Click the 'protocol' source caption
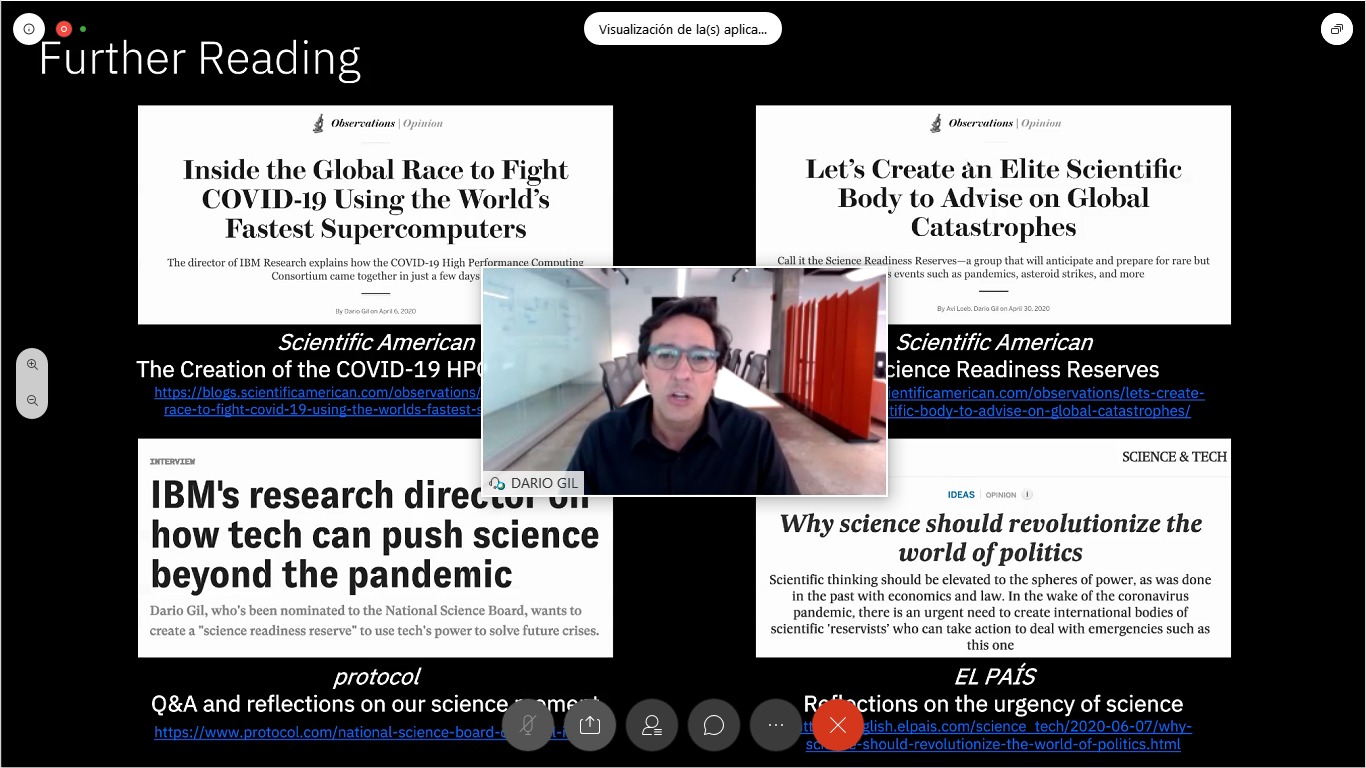The width and height of the screenshot is (1366, 768). 376,677
